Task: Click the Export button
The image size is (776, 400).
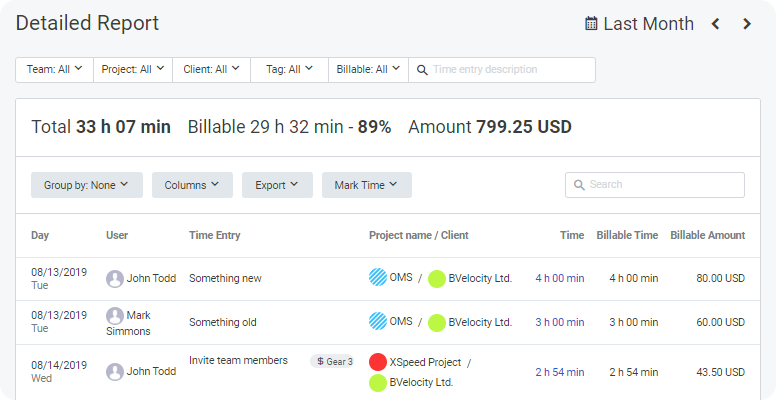Action: click(x=277, y=185)
